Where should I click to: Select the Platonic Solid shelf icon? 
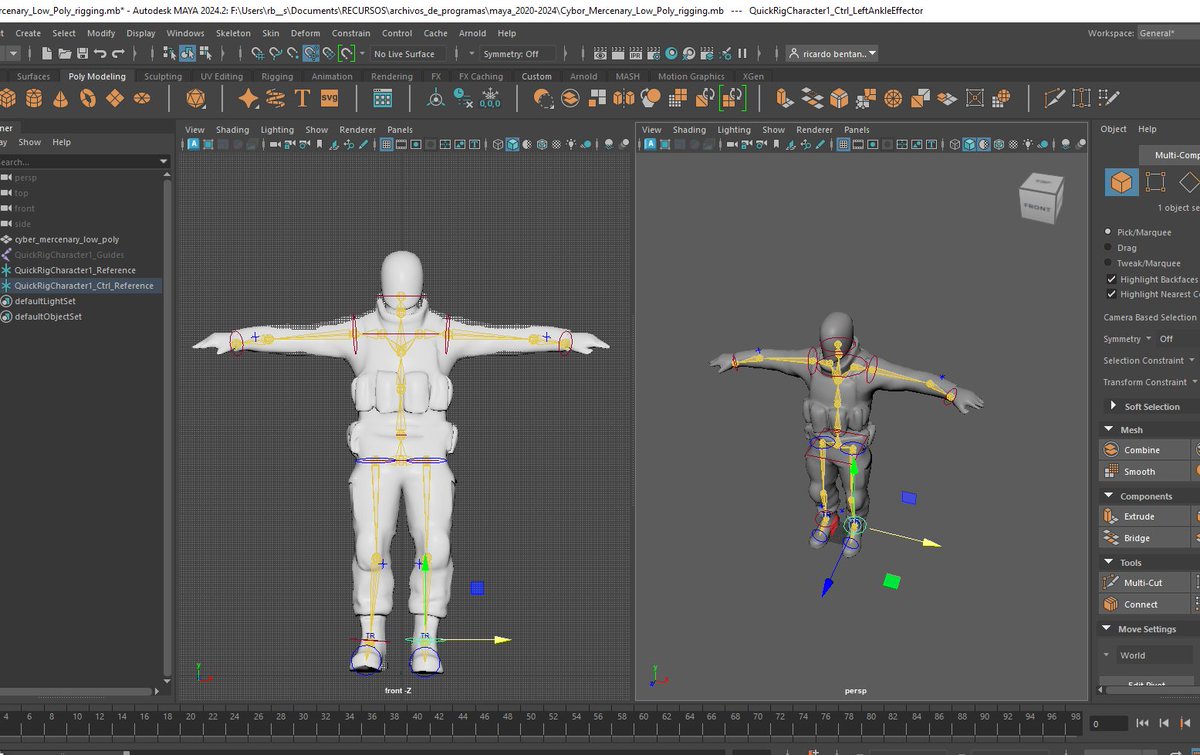coord(196,98)
